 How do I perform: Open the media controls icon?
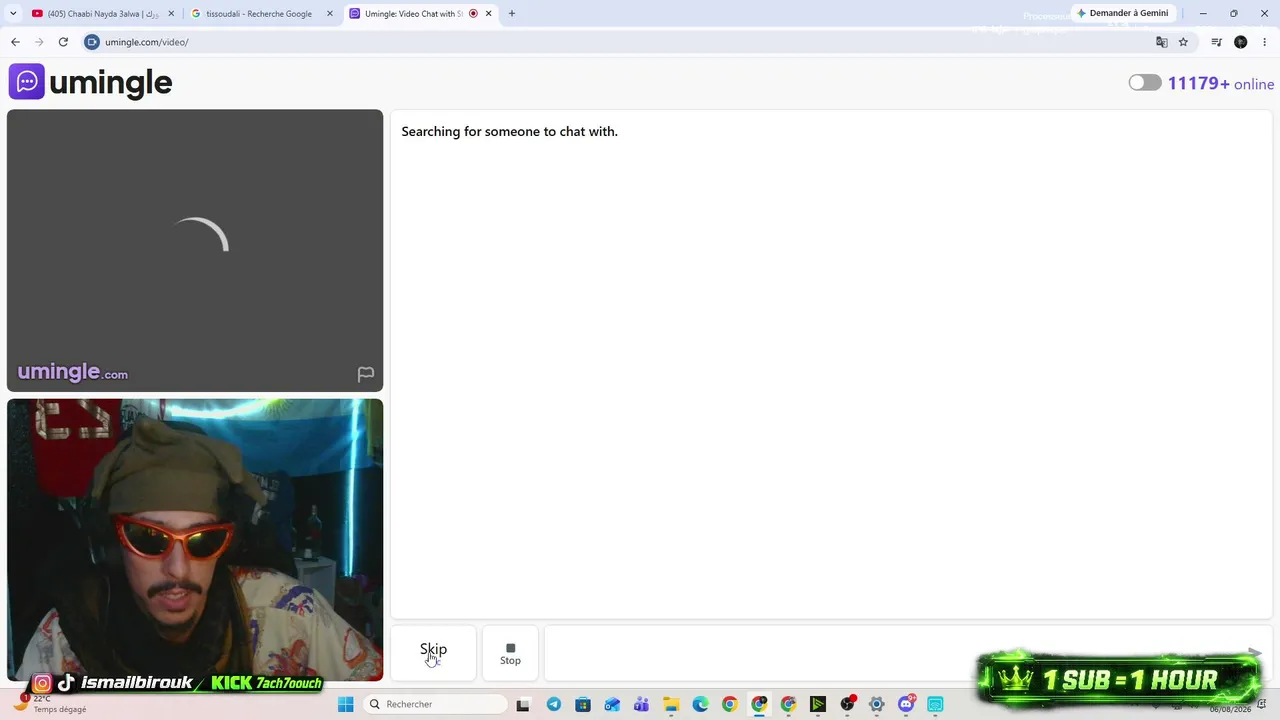click(x=1217, y=42)
